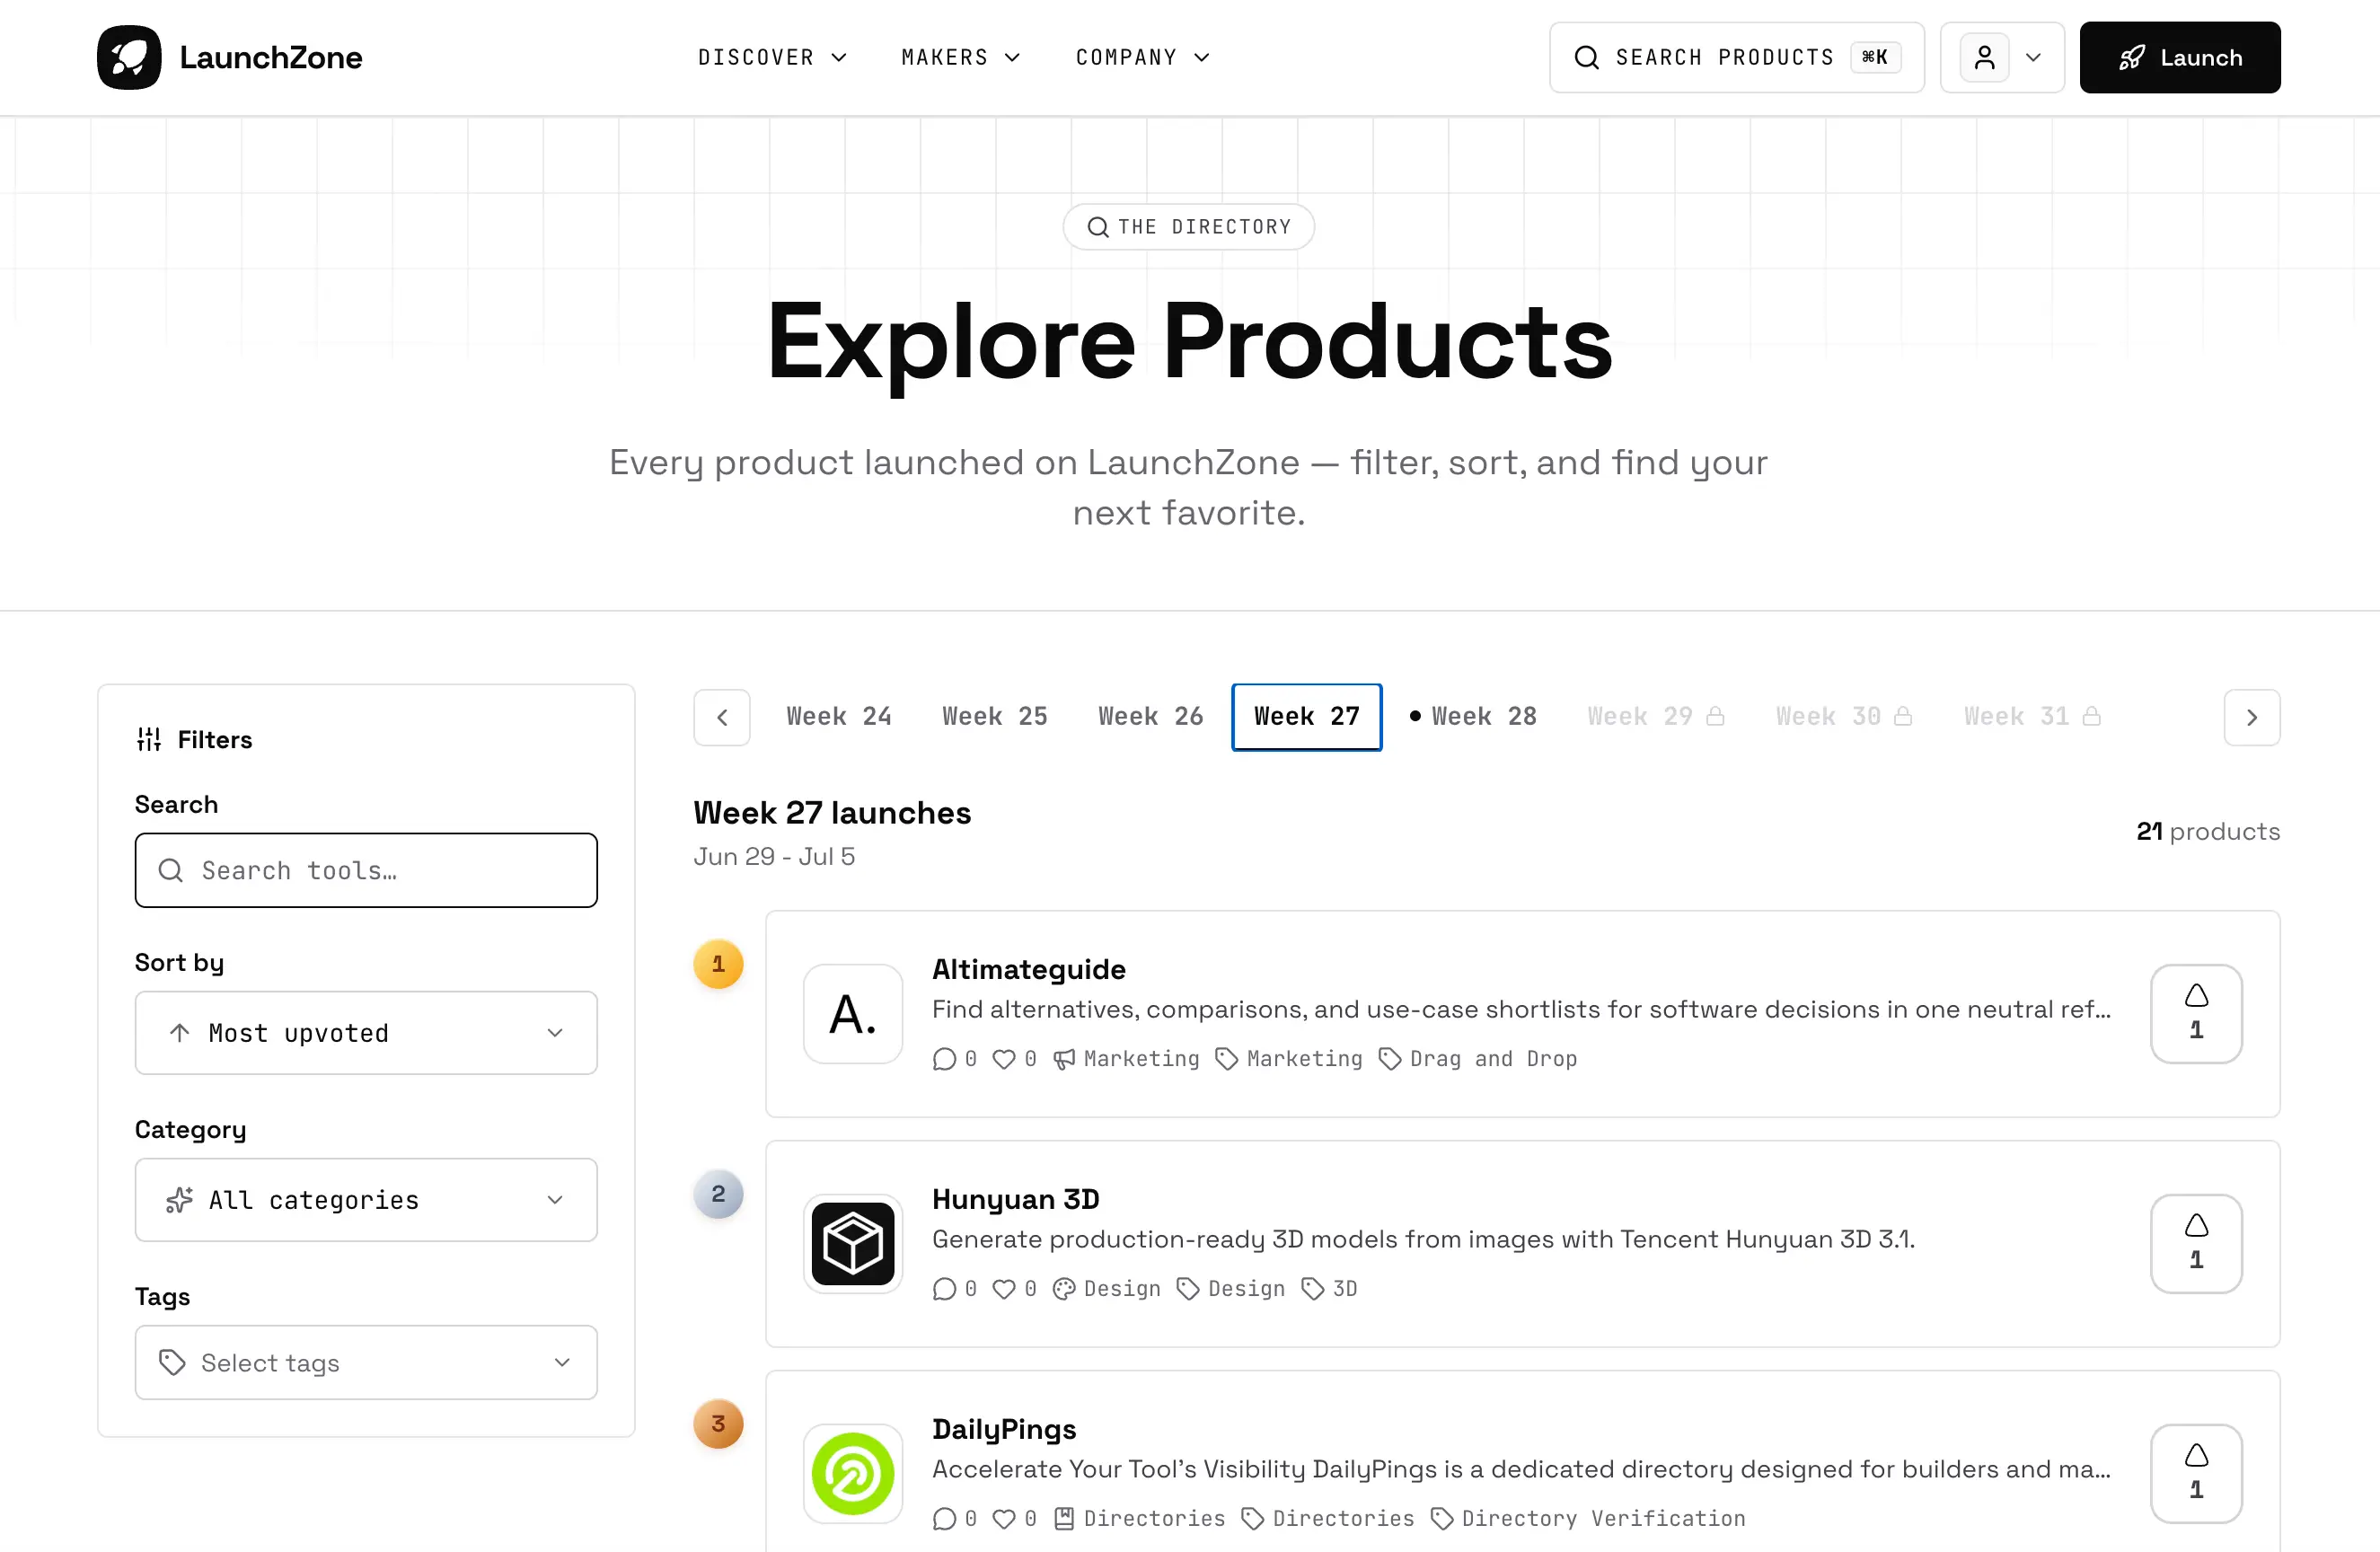Go to next weeks arrow
The width and height of the screenshot is (2380, 1552).
pyautogui.click(x=2252, y=717)
